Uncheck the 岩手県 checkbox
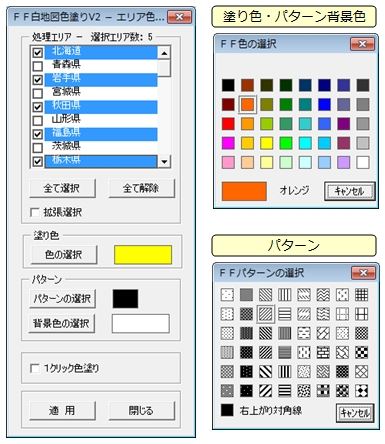 point(38,80)
